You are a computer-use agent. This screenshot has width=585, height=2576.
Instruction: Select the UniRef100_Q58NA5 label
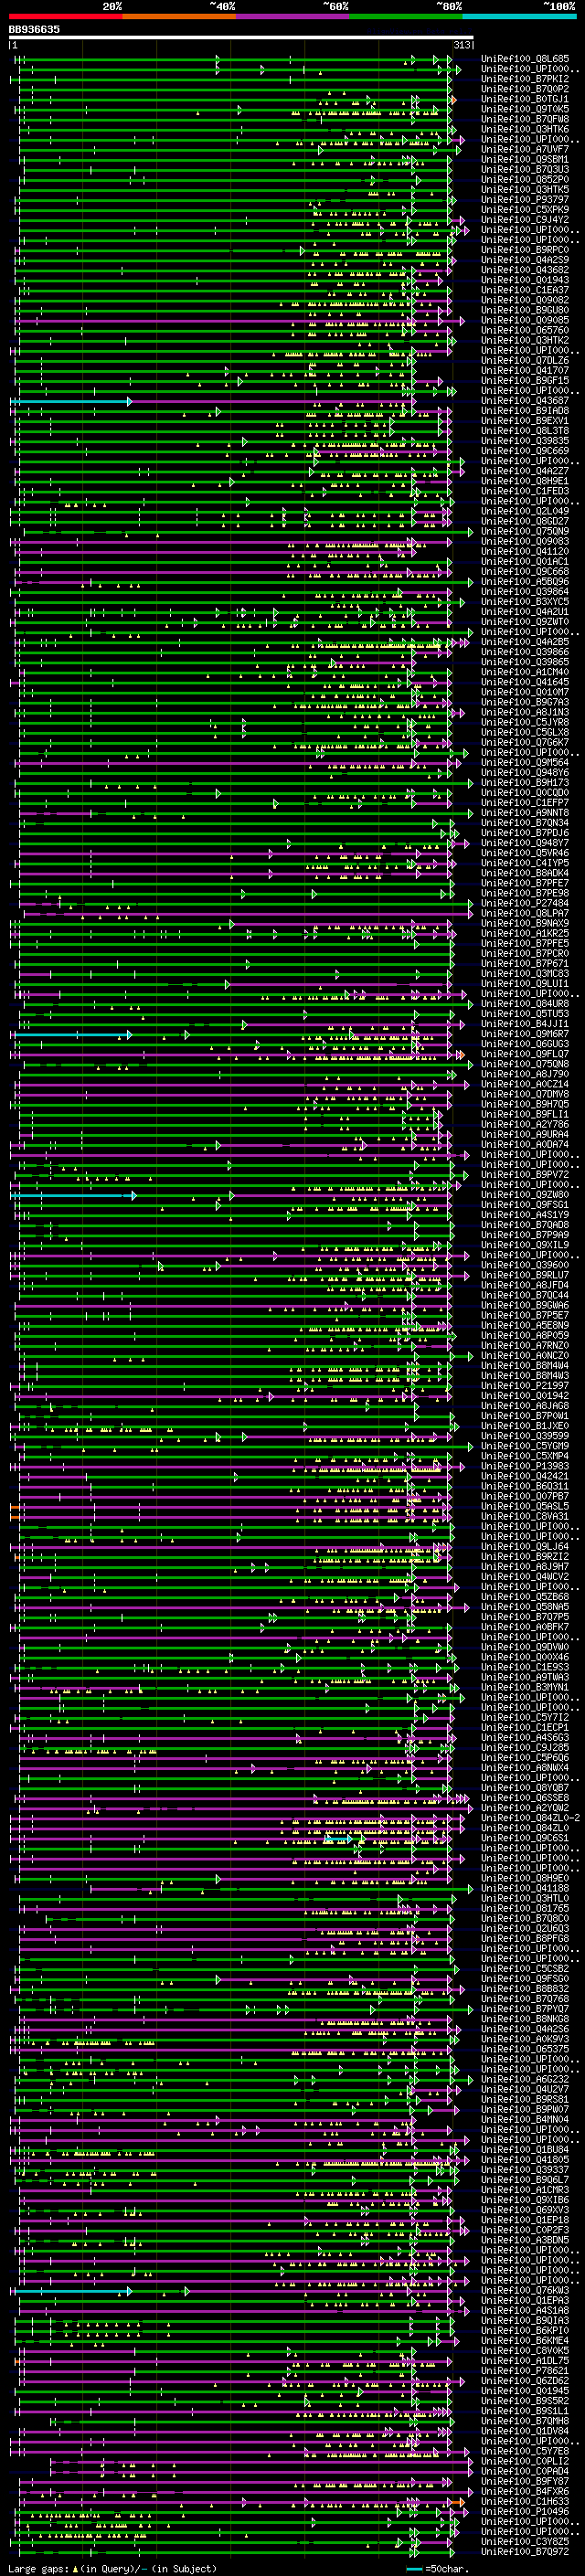click(525, 1608)
